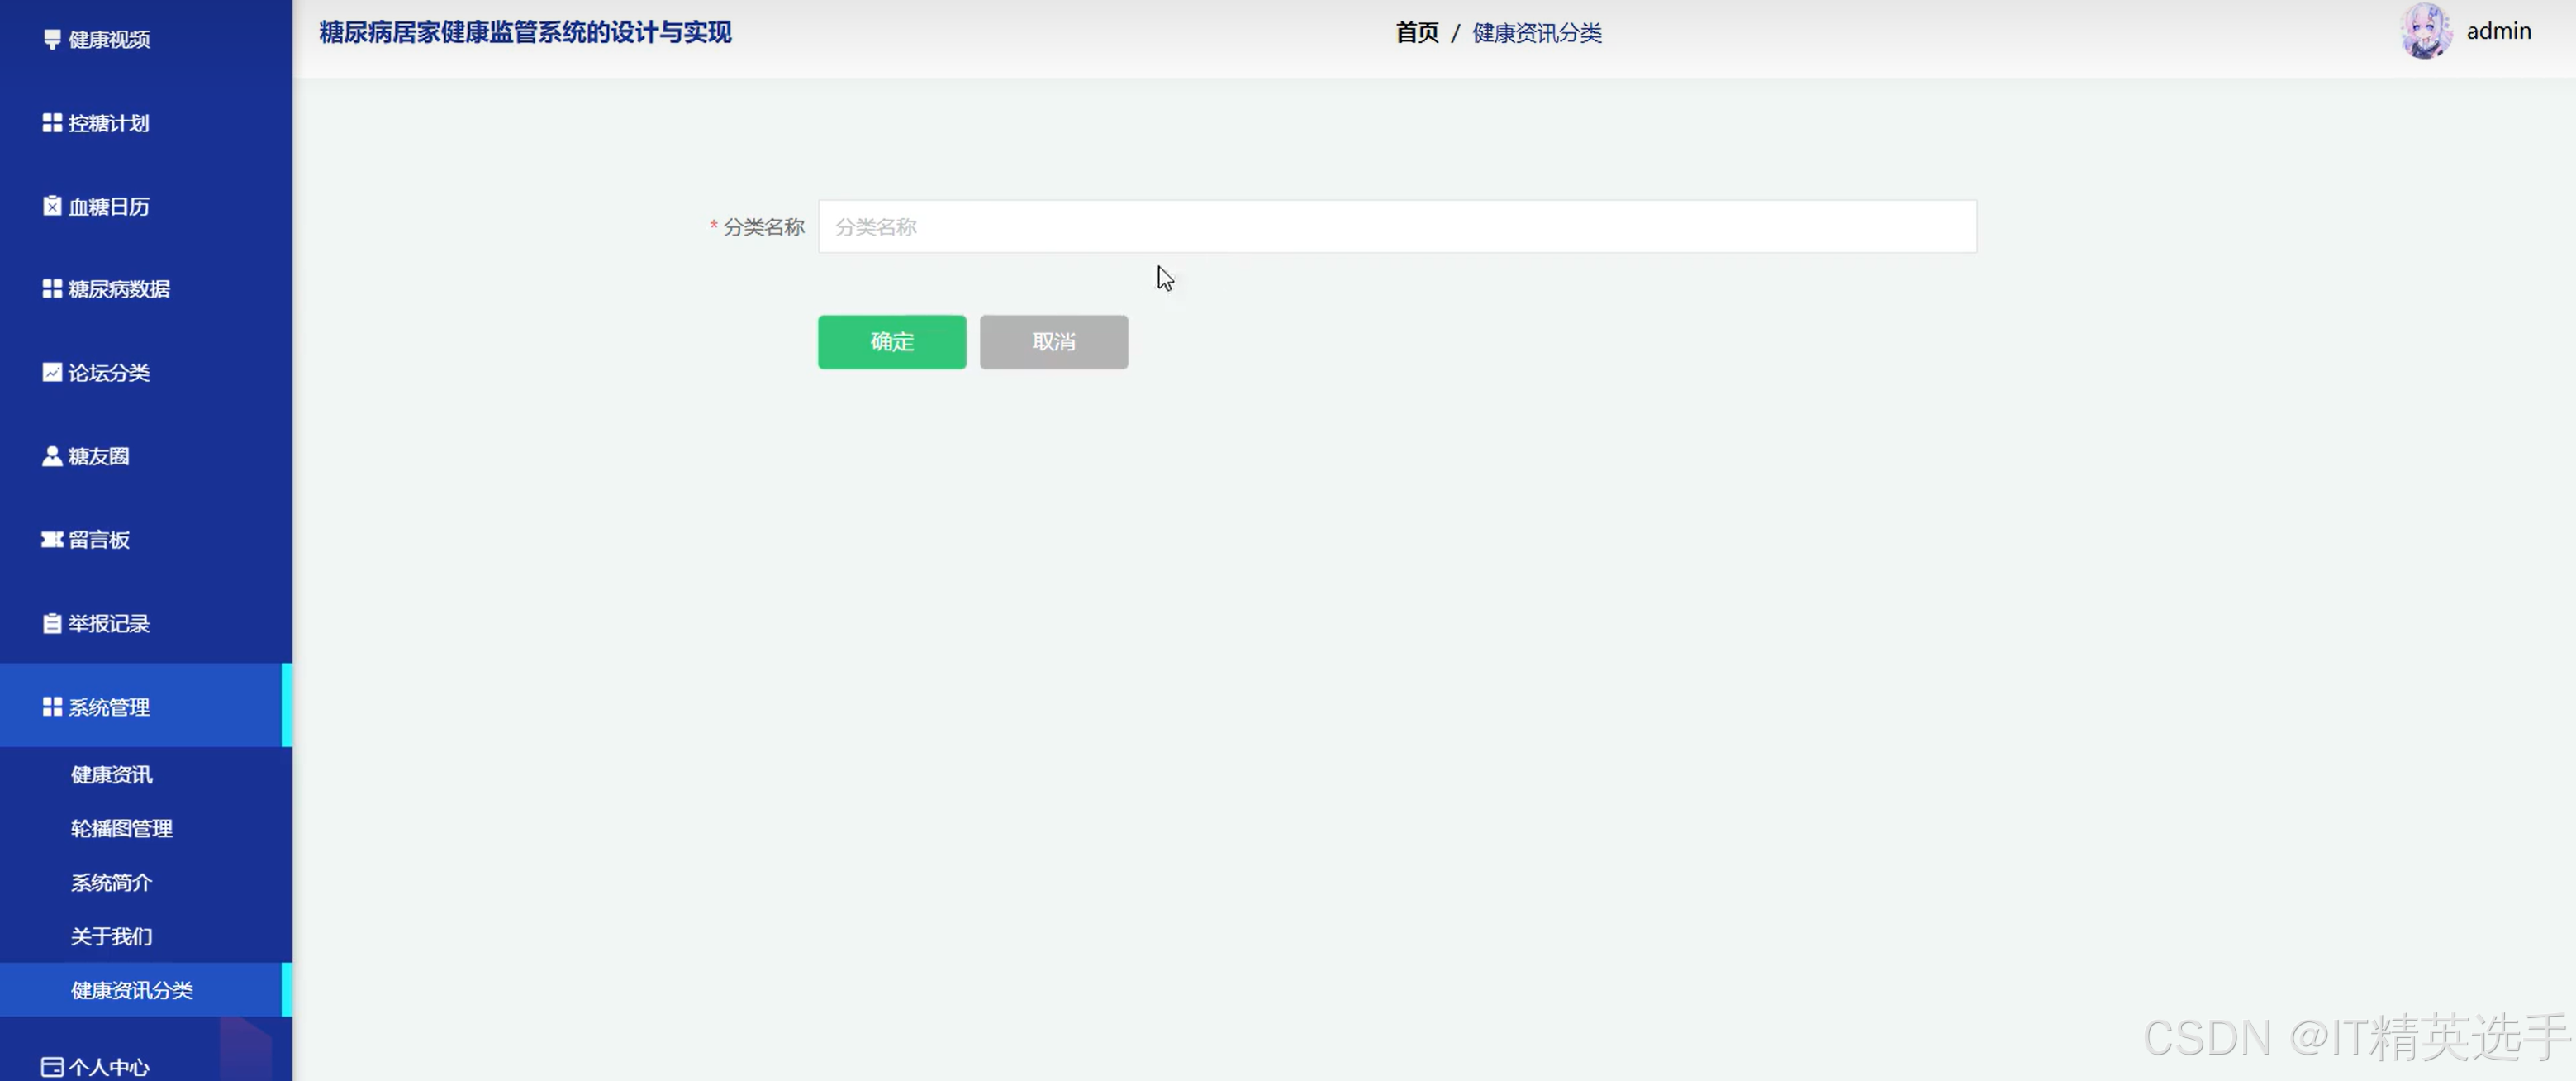The width and height of the screenshot is (2576, 1081).
Task: Click the 取消 cancel button
Action: 1053,341
